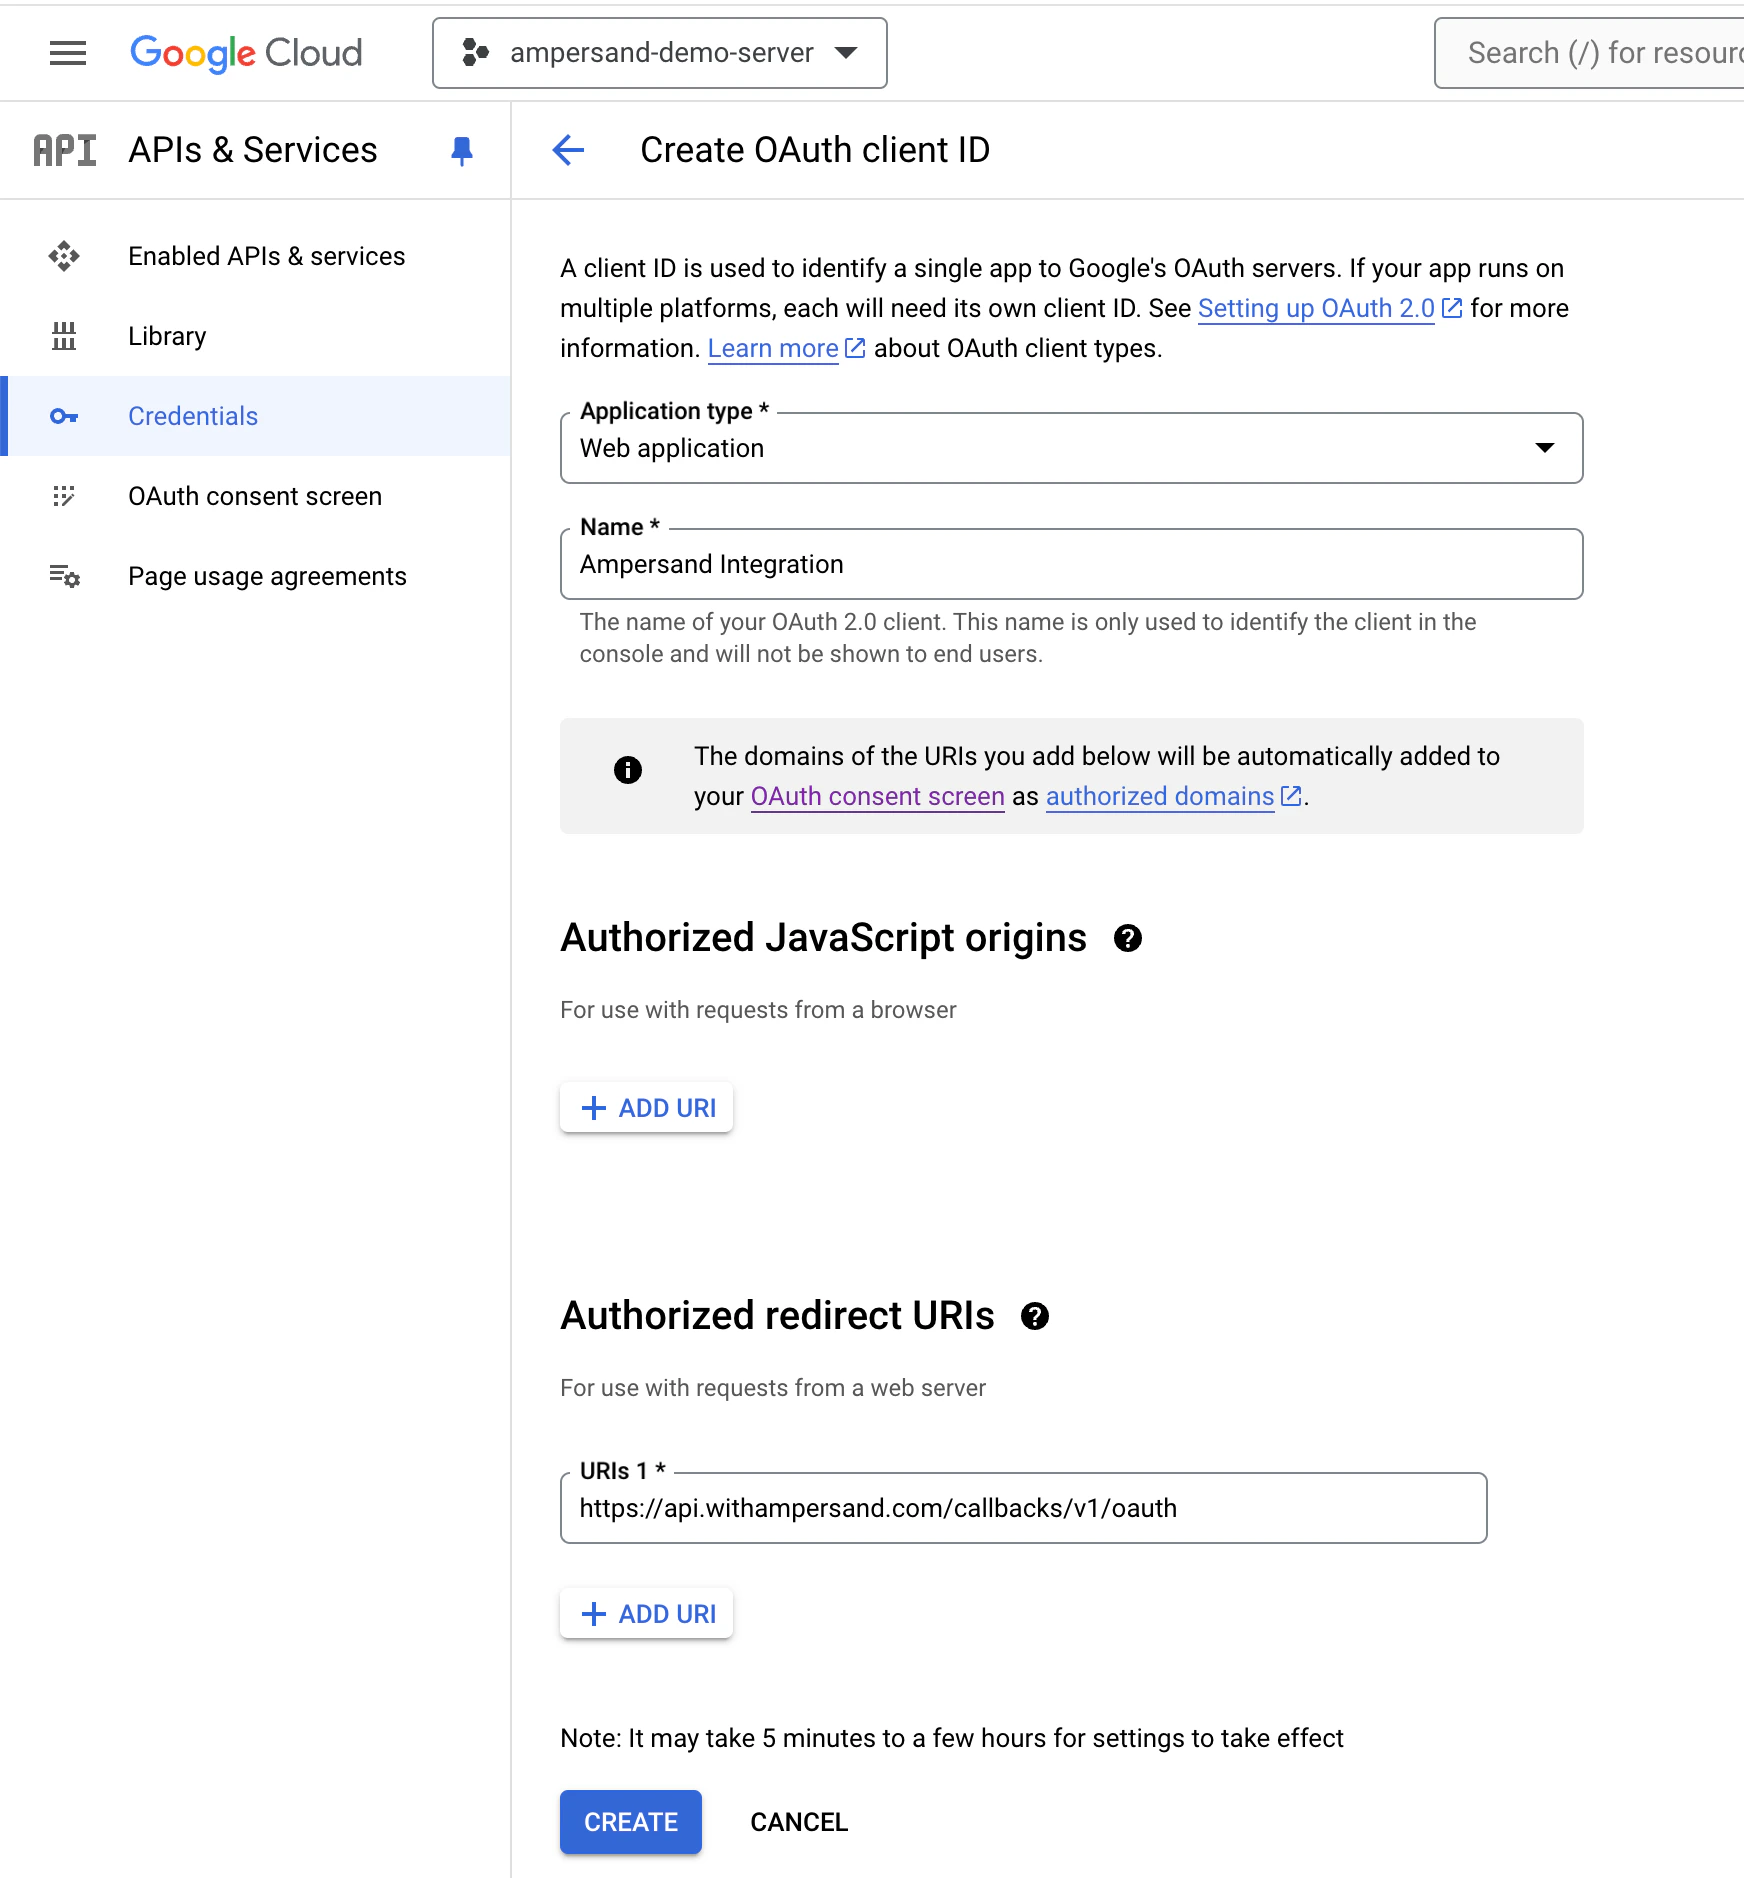Click the Google Cloud logo

[x=246, y=53]
